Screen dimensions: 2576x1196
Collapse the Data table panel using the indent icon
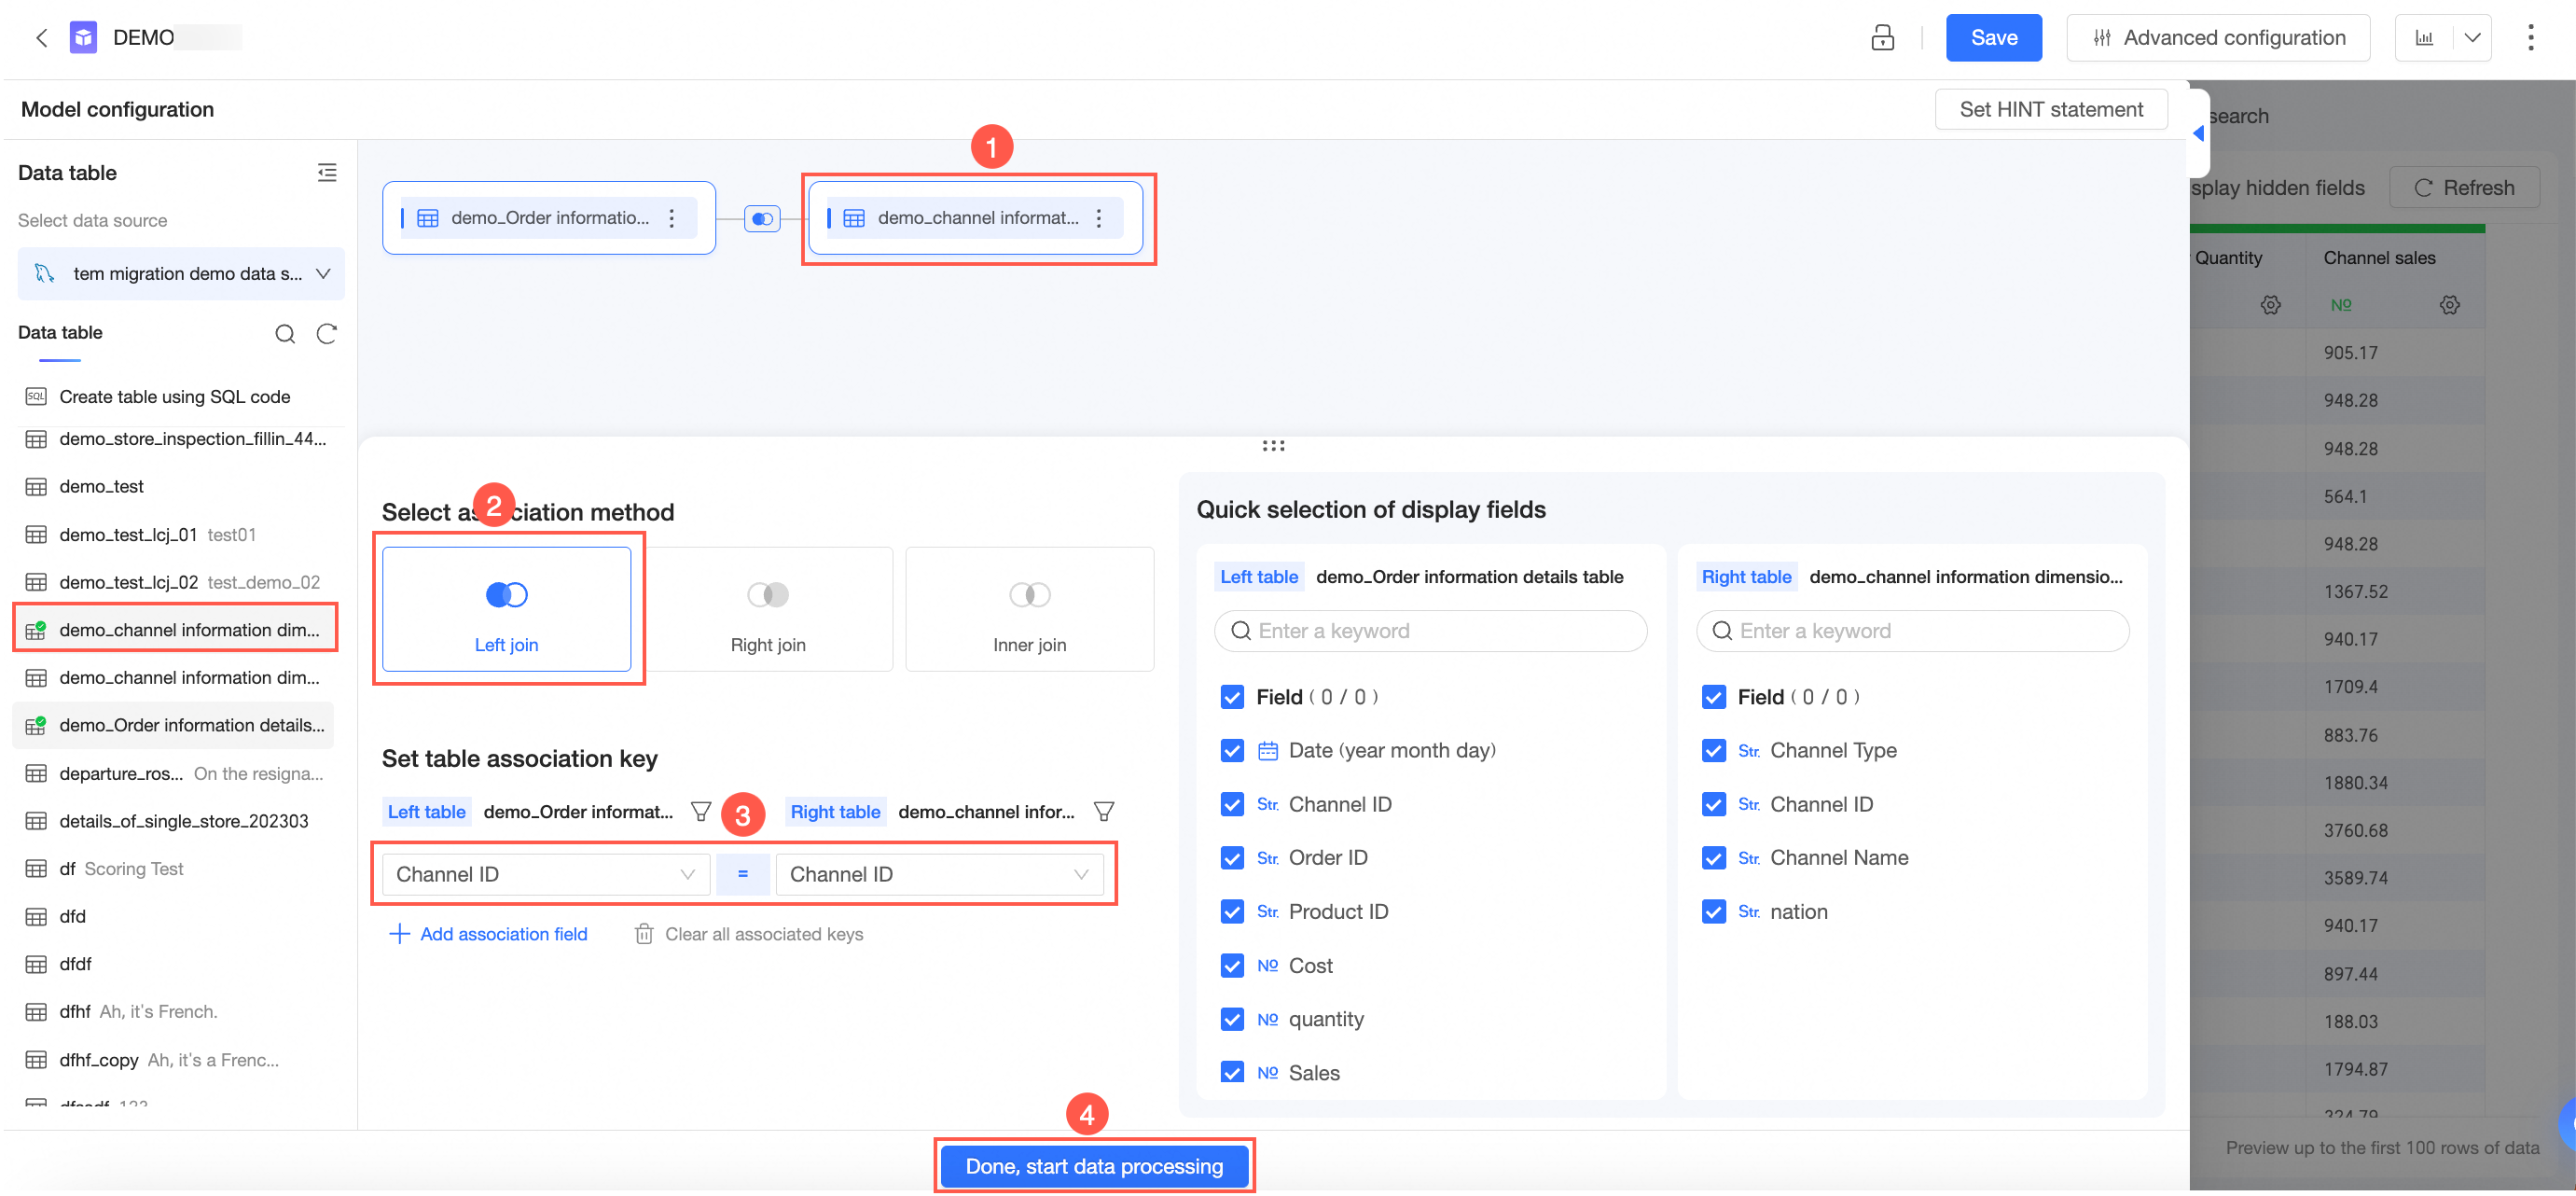tap(327, 173)
